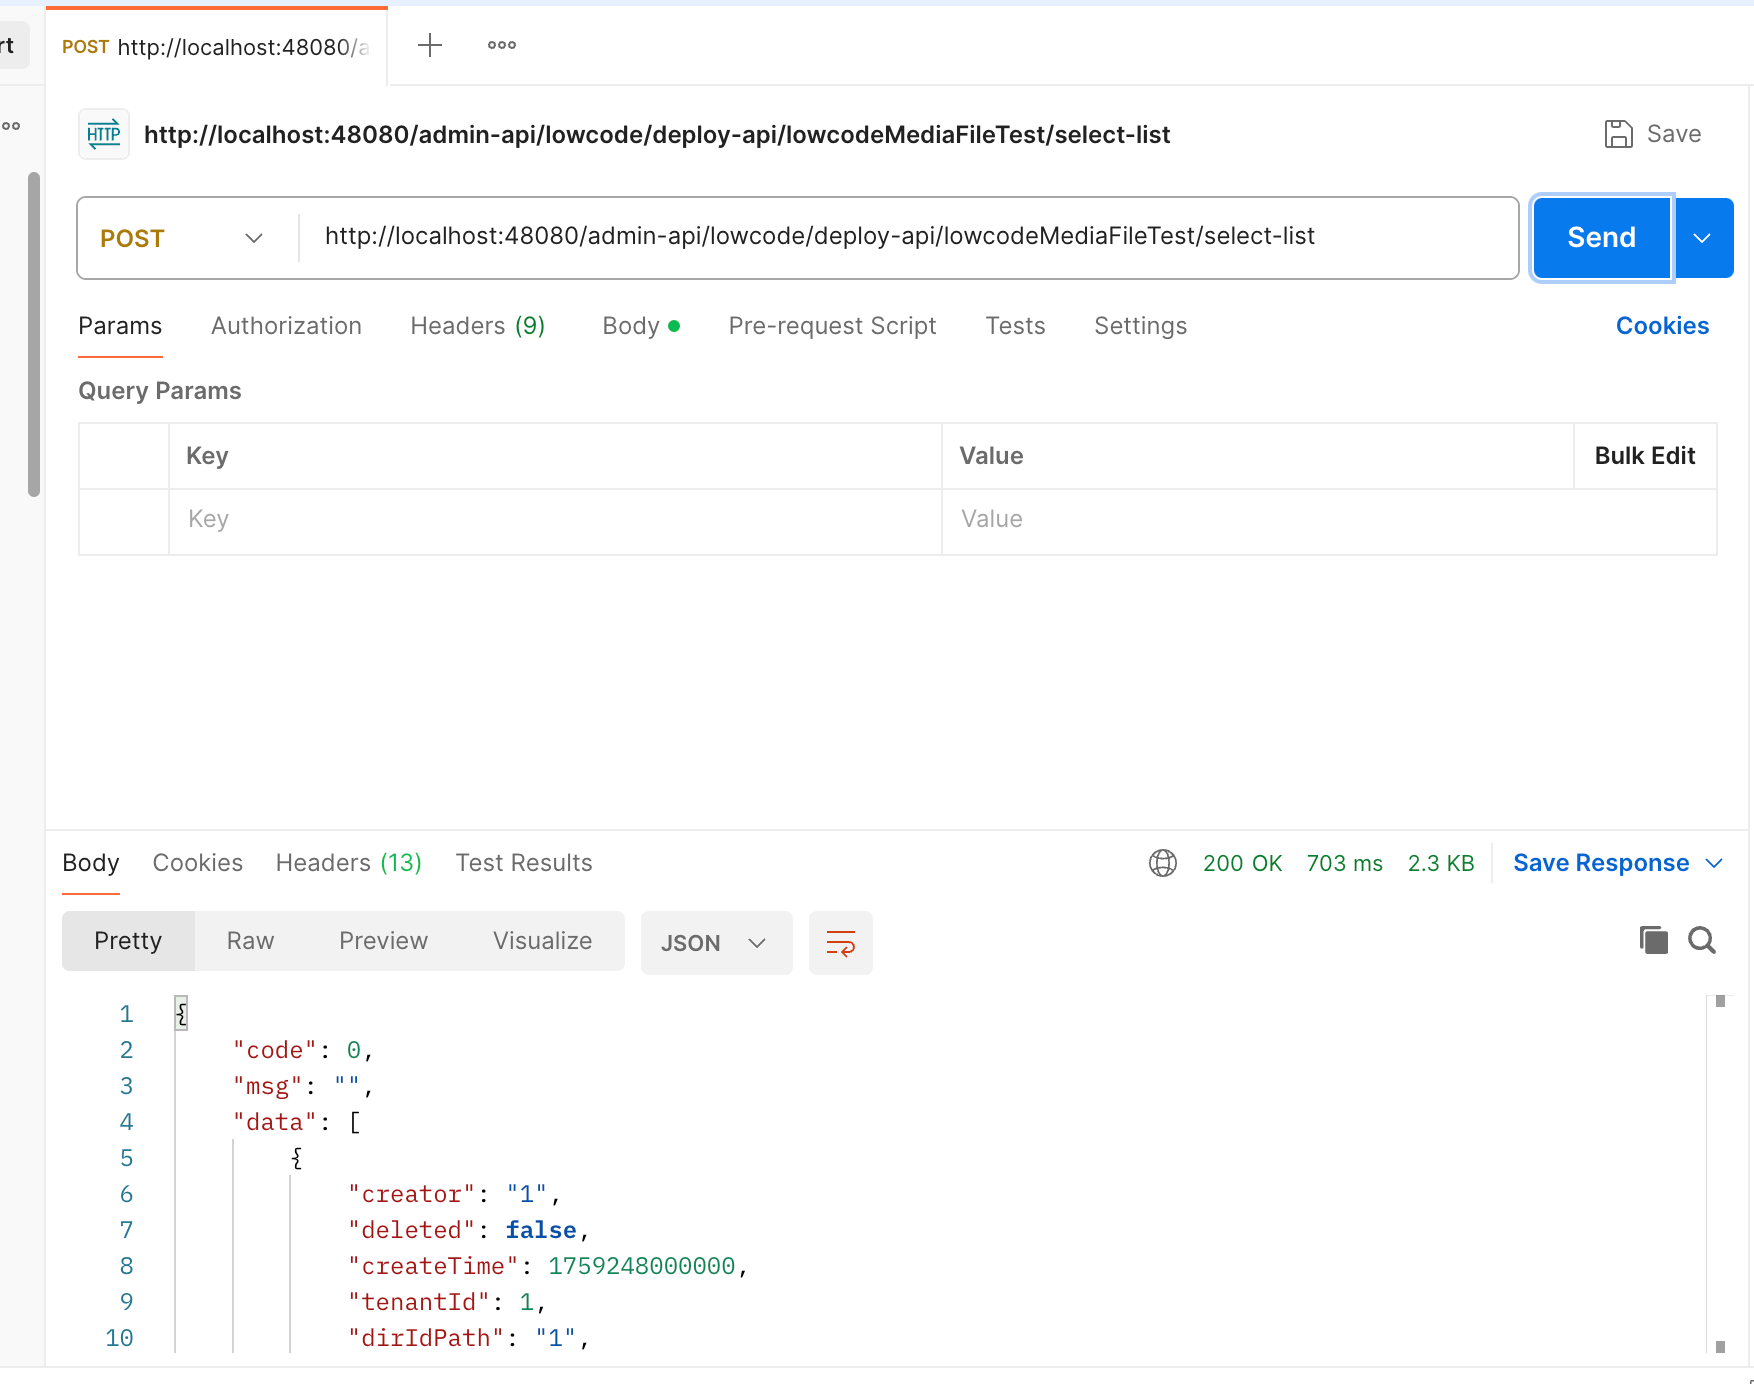Toggle the word wrap lines icon
Viewport: 1754px width, 1384px height.
(x=840, y=943)
